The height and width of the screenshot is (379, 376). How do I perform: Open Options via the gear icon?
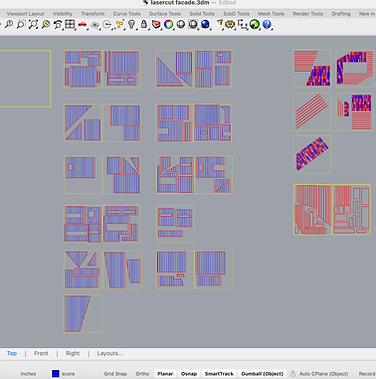(x=230, y=24)
